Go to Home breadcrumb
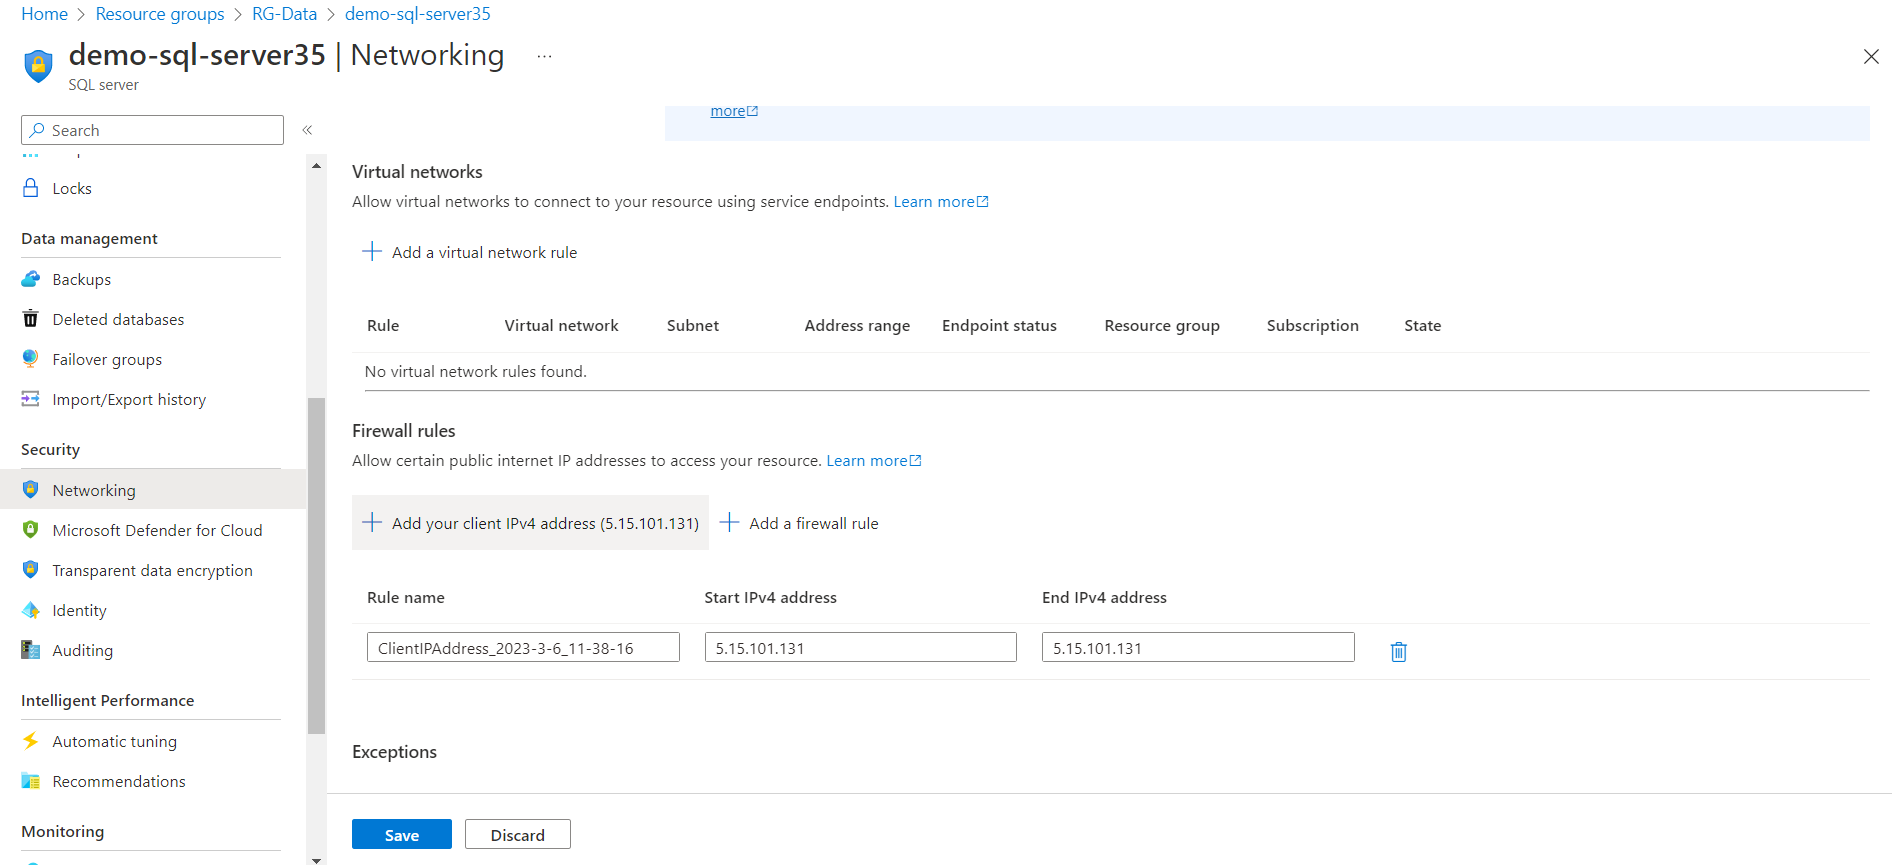Image resolution: width=1892 pixels, height=865 pixels. point(45,14)
